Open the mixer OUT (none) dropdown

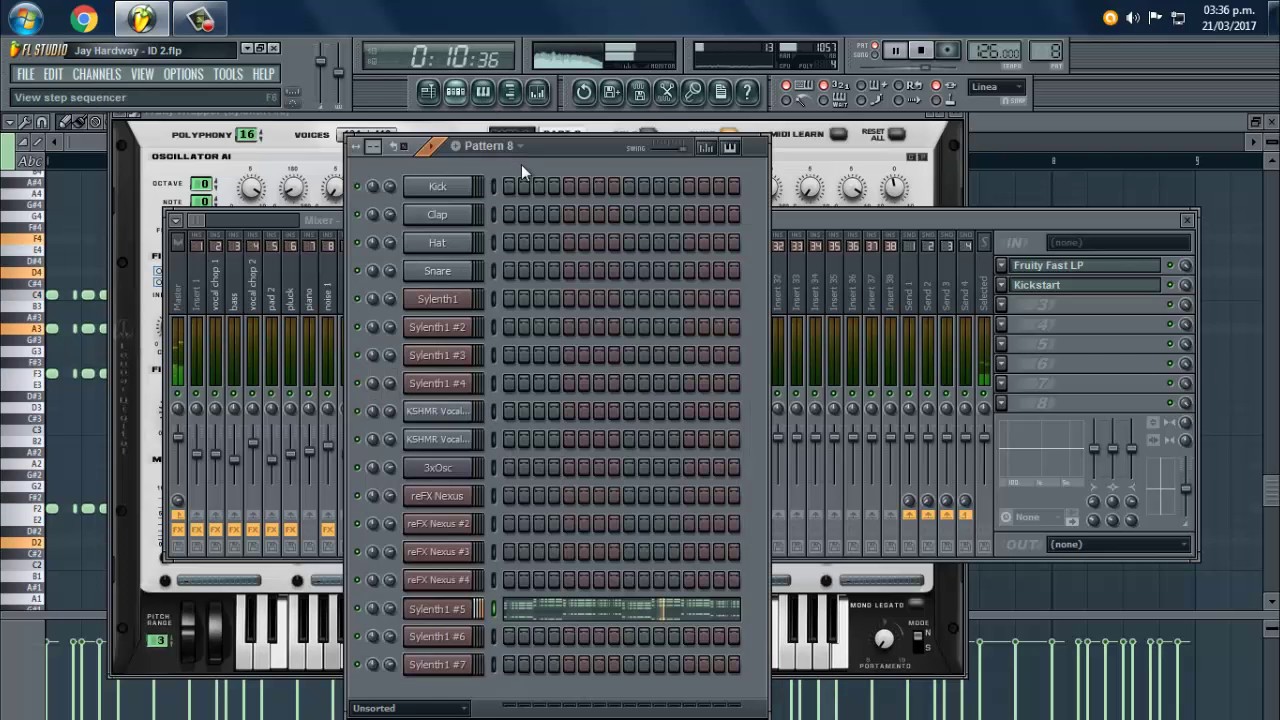1119,544
